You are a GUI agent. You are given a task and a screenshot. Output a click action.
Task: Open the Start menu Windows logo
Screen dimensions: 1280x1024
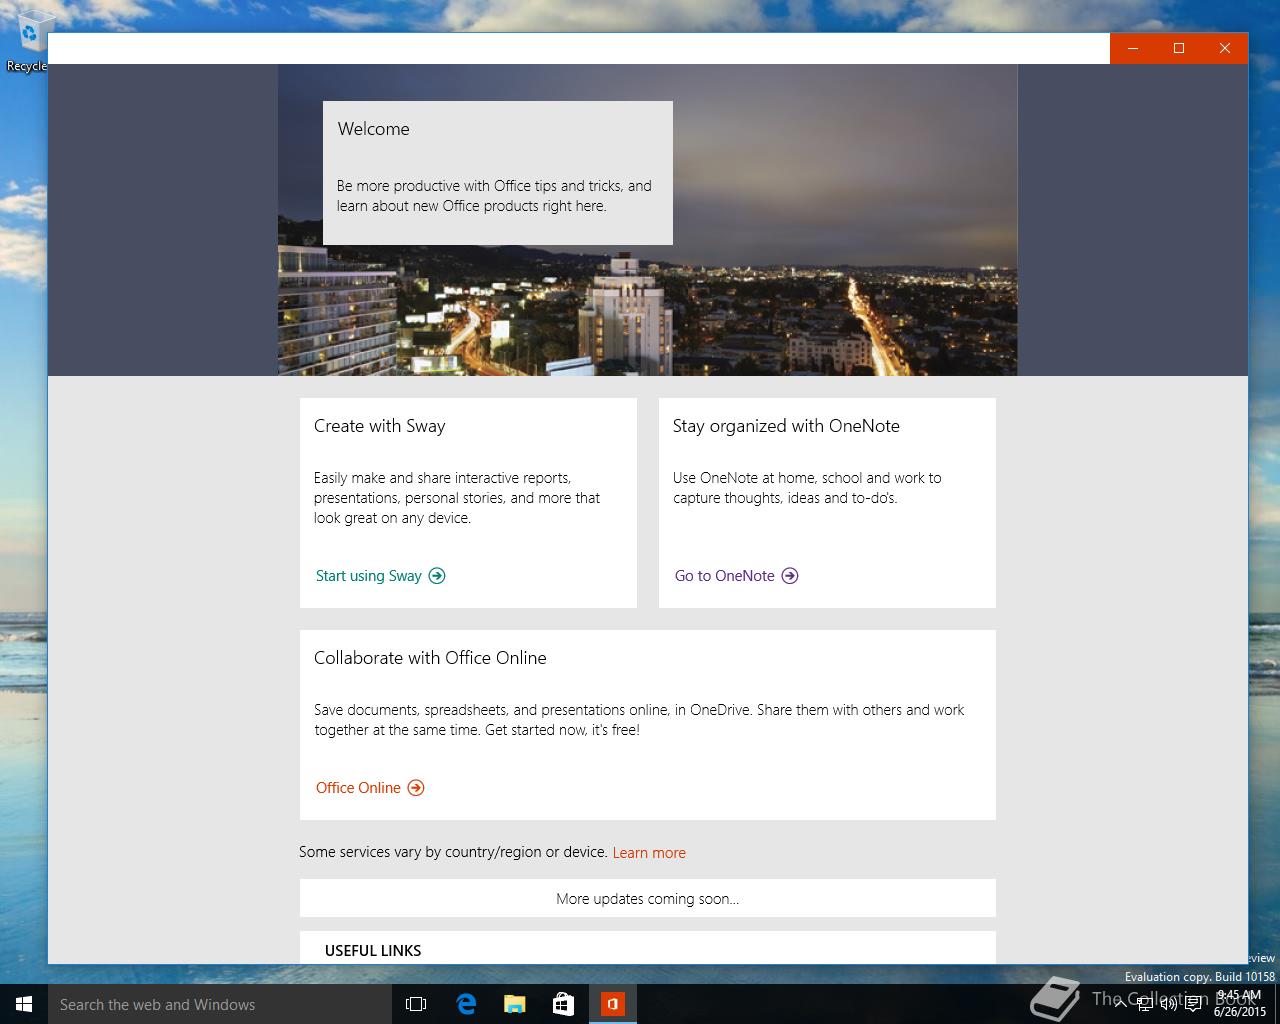coord(24,1004)
